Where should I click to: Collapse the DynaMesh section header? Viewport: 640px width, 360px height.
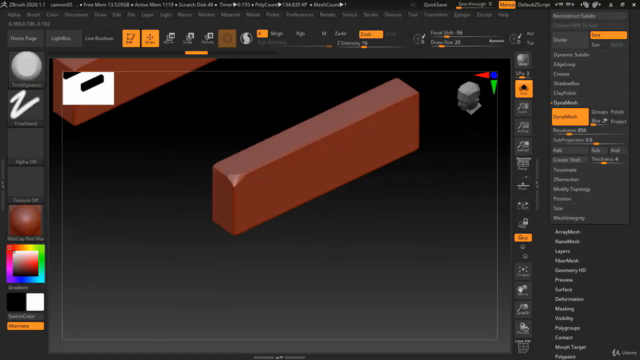point(565,103)
